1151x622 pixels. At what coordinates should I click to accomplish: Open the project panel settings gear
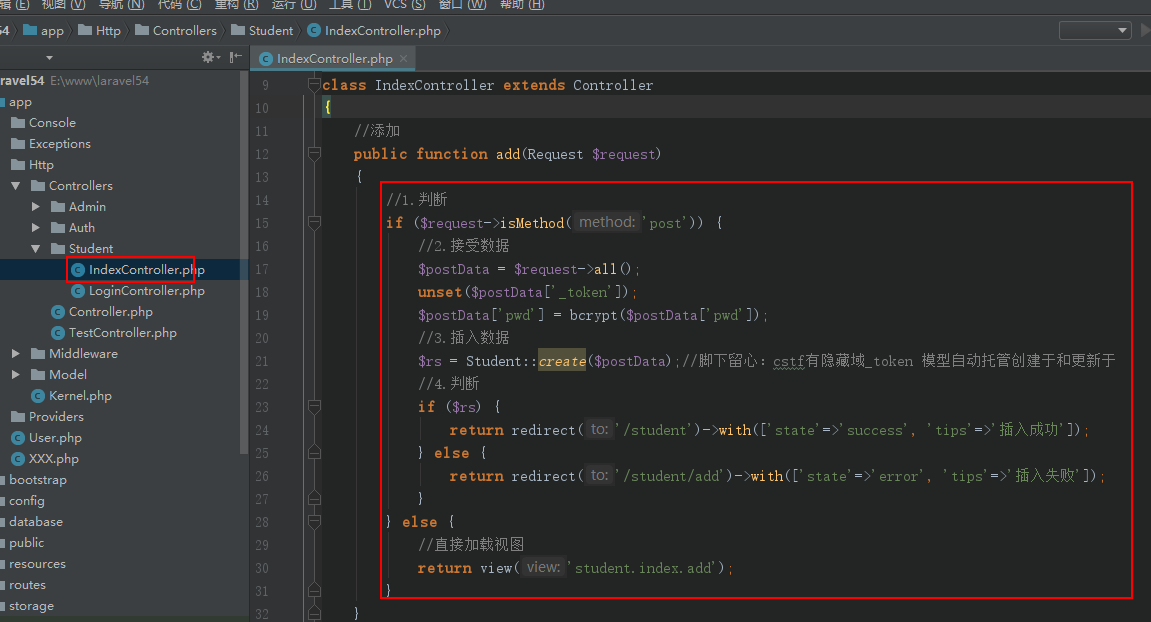point(208,58)
